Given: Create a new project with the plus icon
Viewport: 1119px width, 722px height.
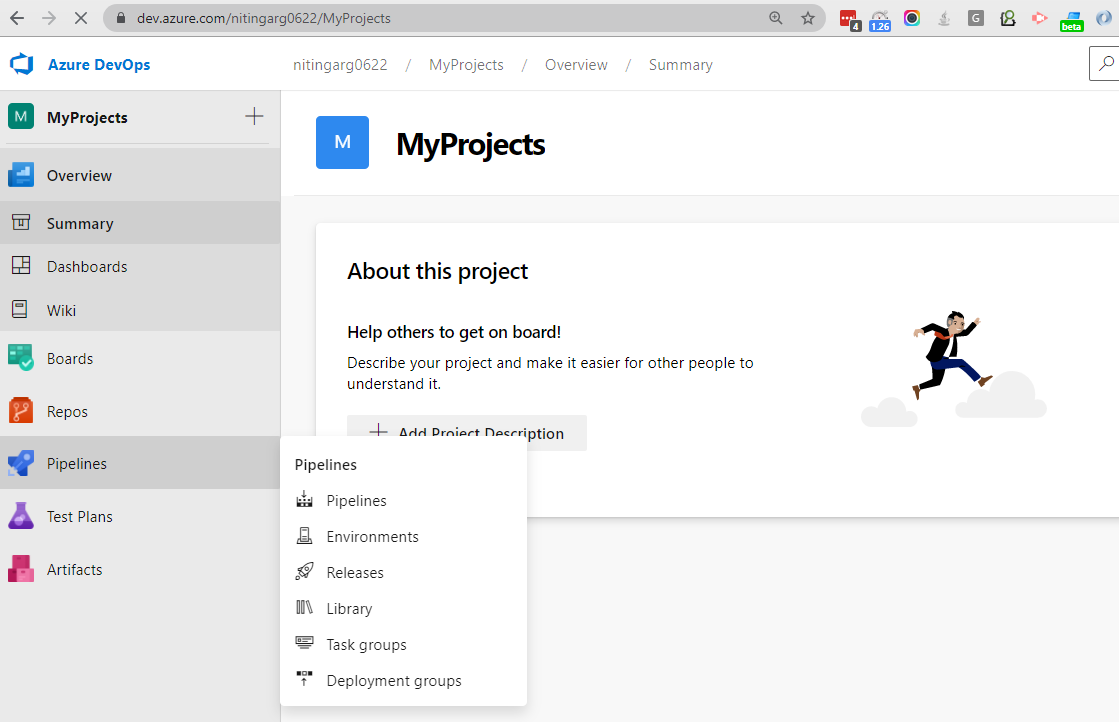Looking at the screenshot, I should point(254,116).
